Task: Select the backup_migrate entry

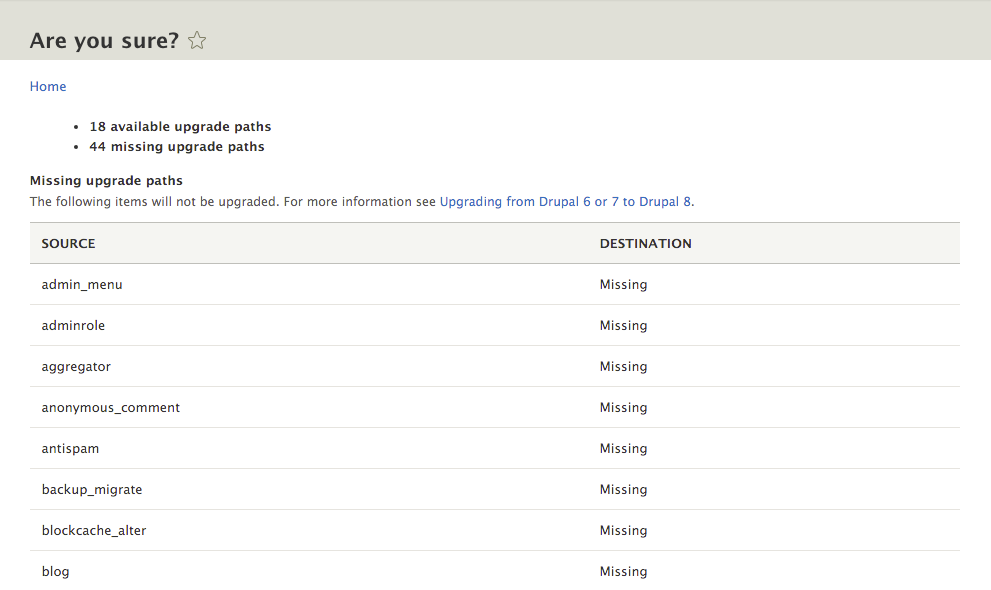Action: 92,490
